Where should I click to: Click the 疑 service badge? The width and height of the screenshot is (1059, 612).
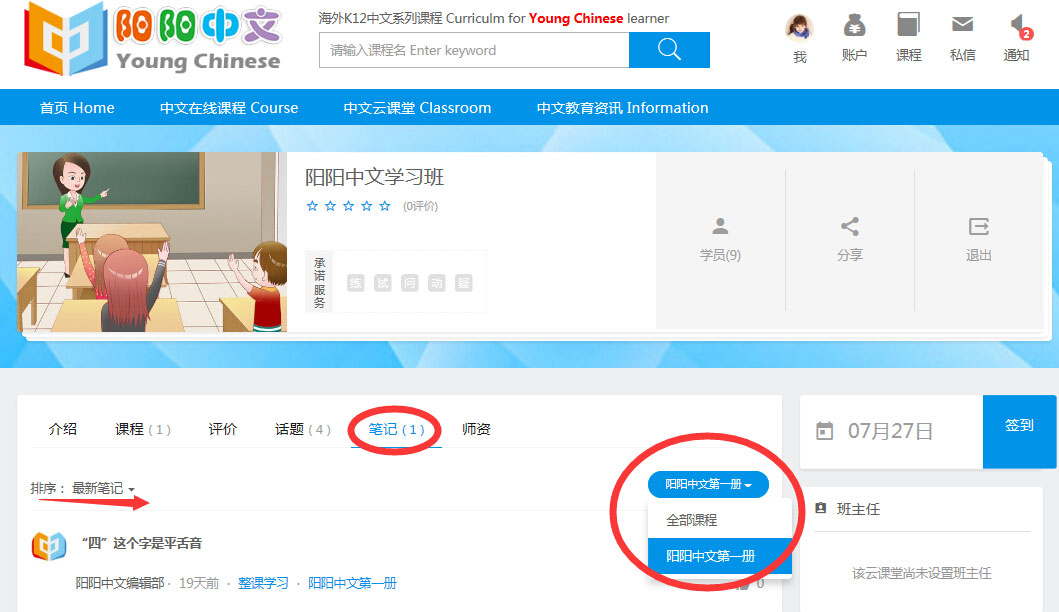click(463, 283)
